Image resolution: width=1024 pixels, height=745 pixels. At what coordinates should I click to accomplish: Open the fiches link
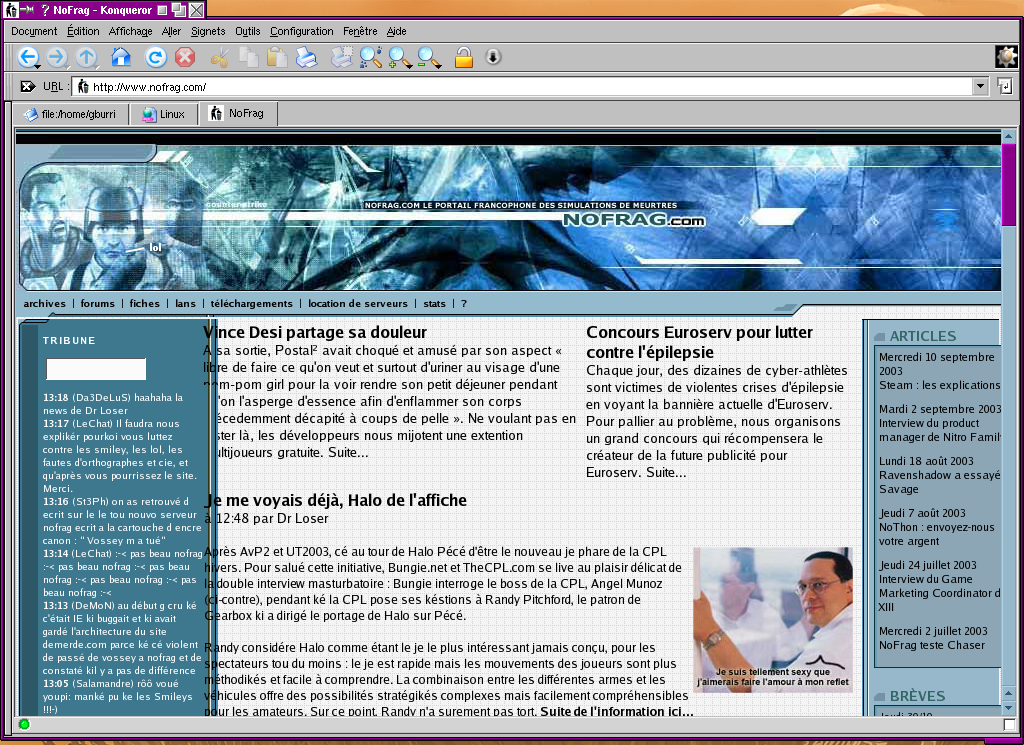click(x=144, y=304)
